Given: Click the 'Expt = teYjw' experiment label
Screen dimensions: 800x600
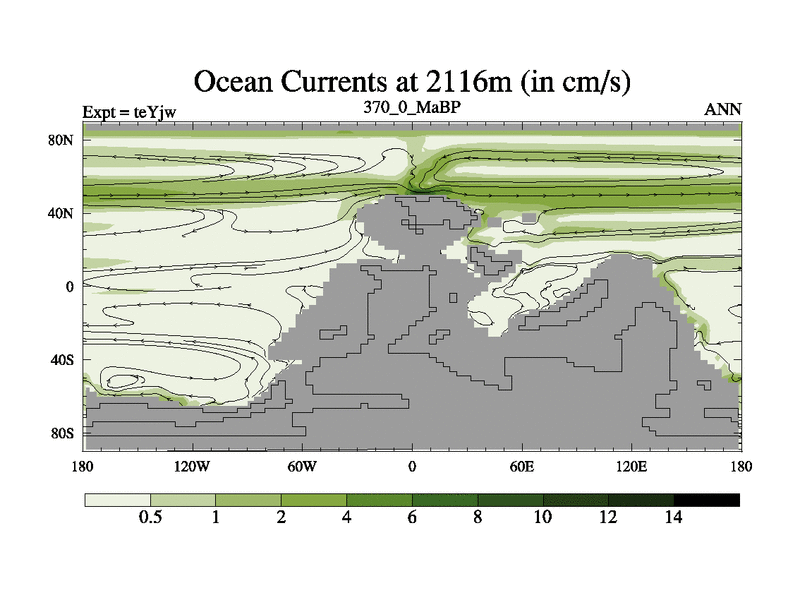Looking at the screenshot, I should pyautogui.click(x=132, y=111).
